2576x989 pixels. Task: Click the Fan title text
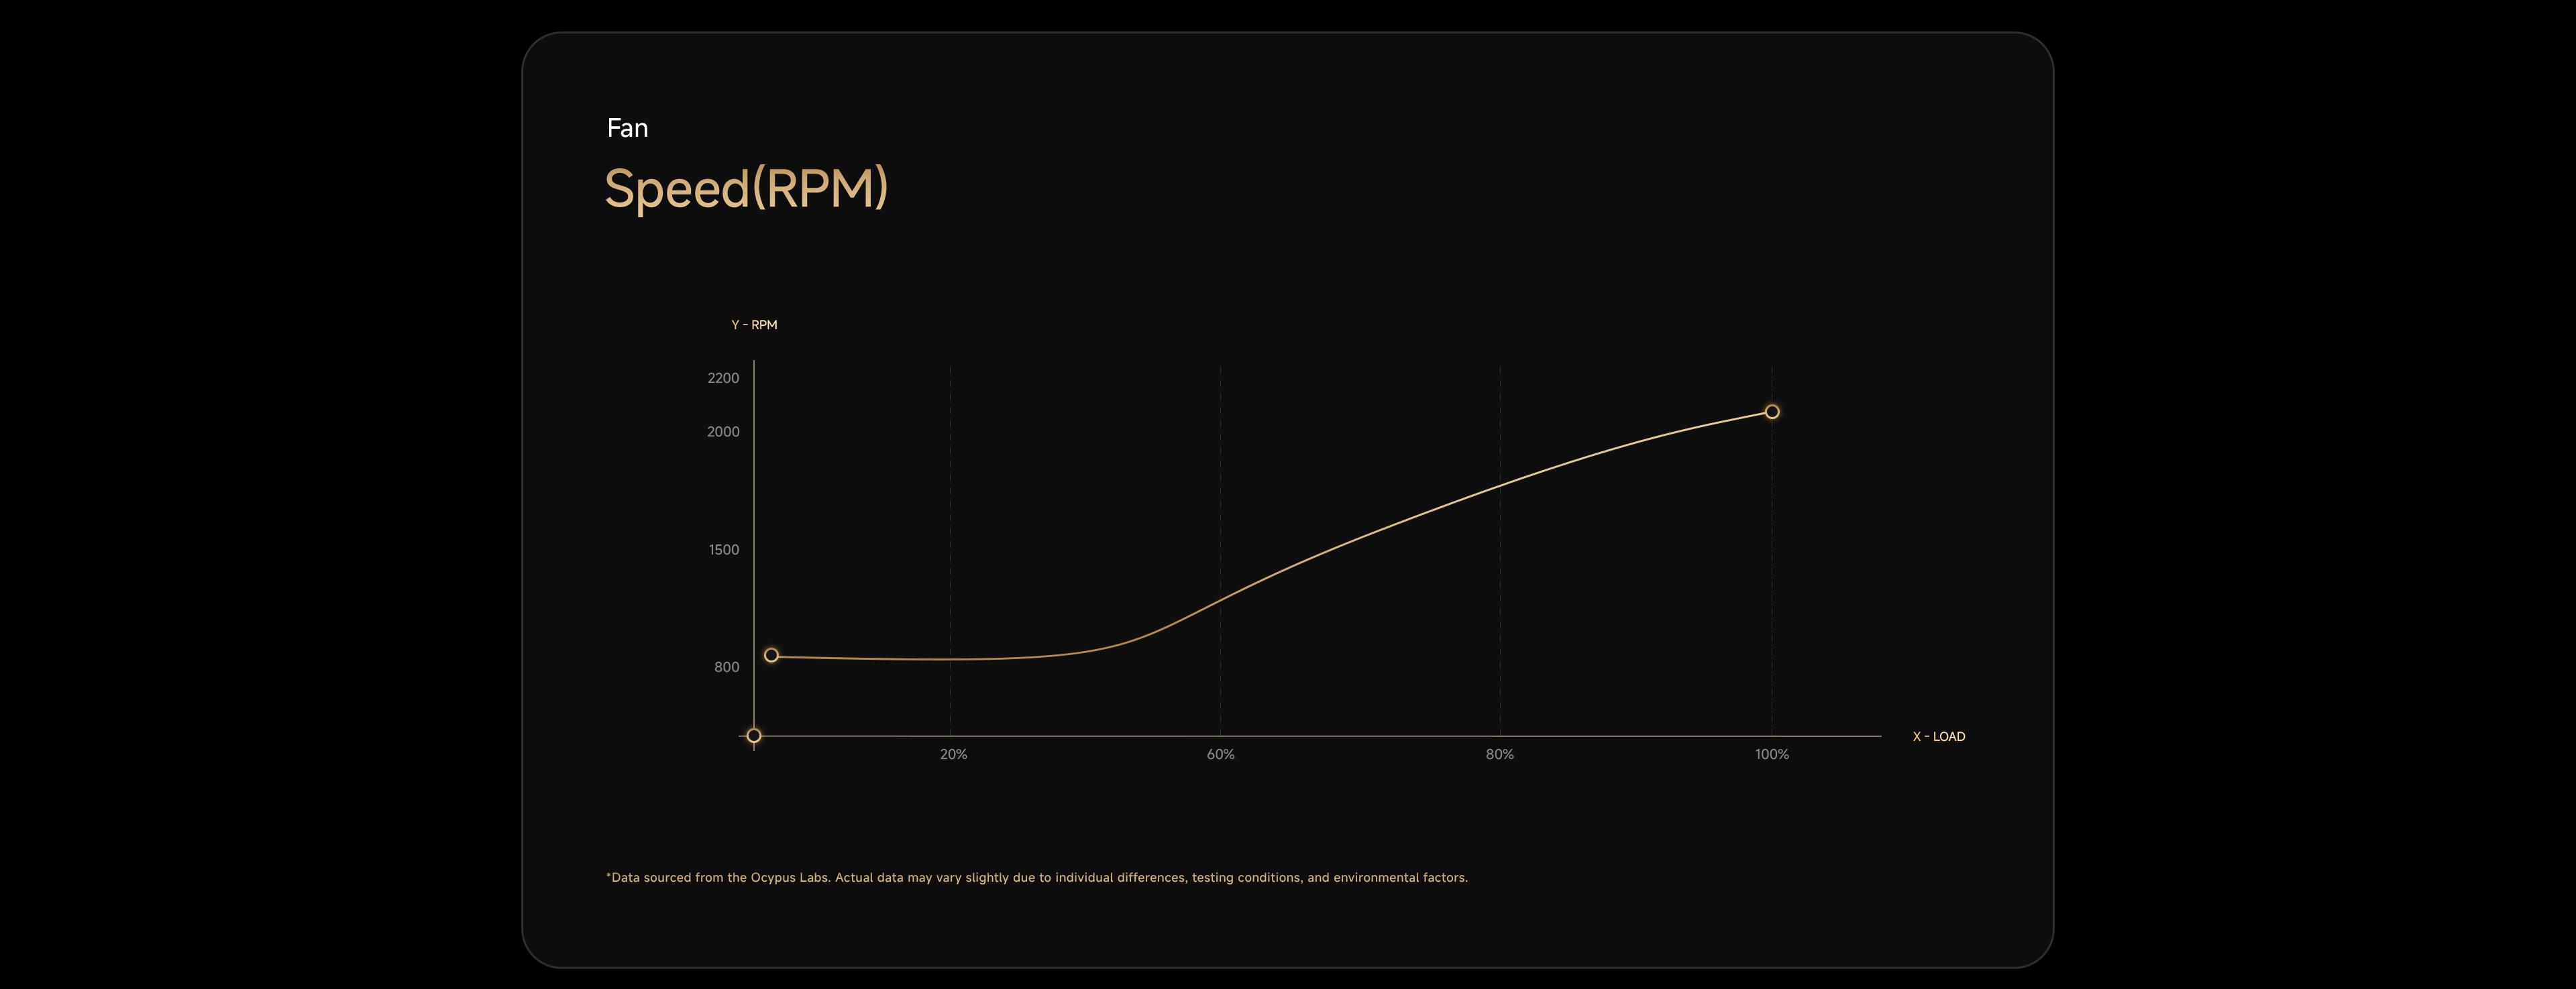[x=627, y=128]
